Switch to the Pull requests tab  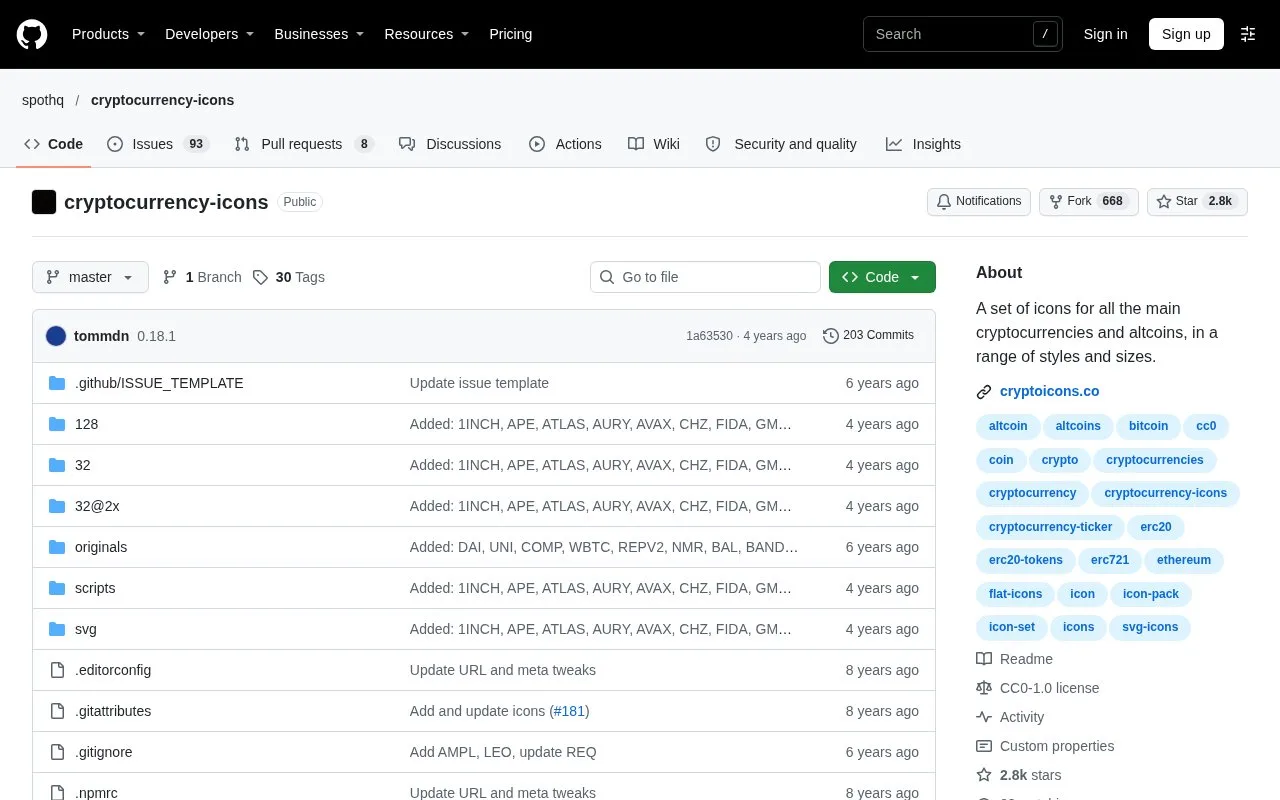point(304,144)
